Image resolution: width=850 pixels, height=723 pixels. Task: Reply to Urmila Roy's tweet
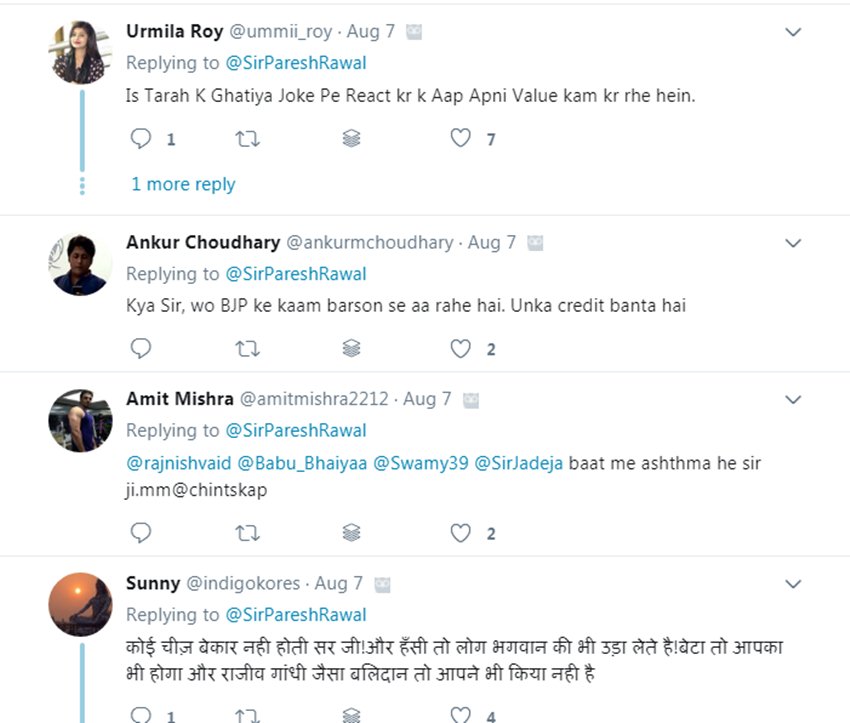[142, 139]
